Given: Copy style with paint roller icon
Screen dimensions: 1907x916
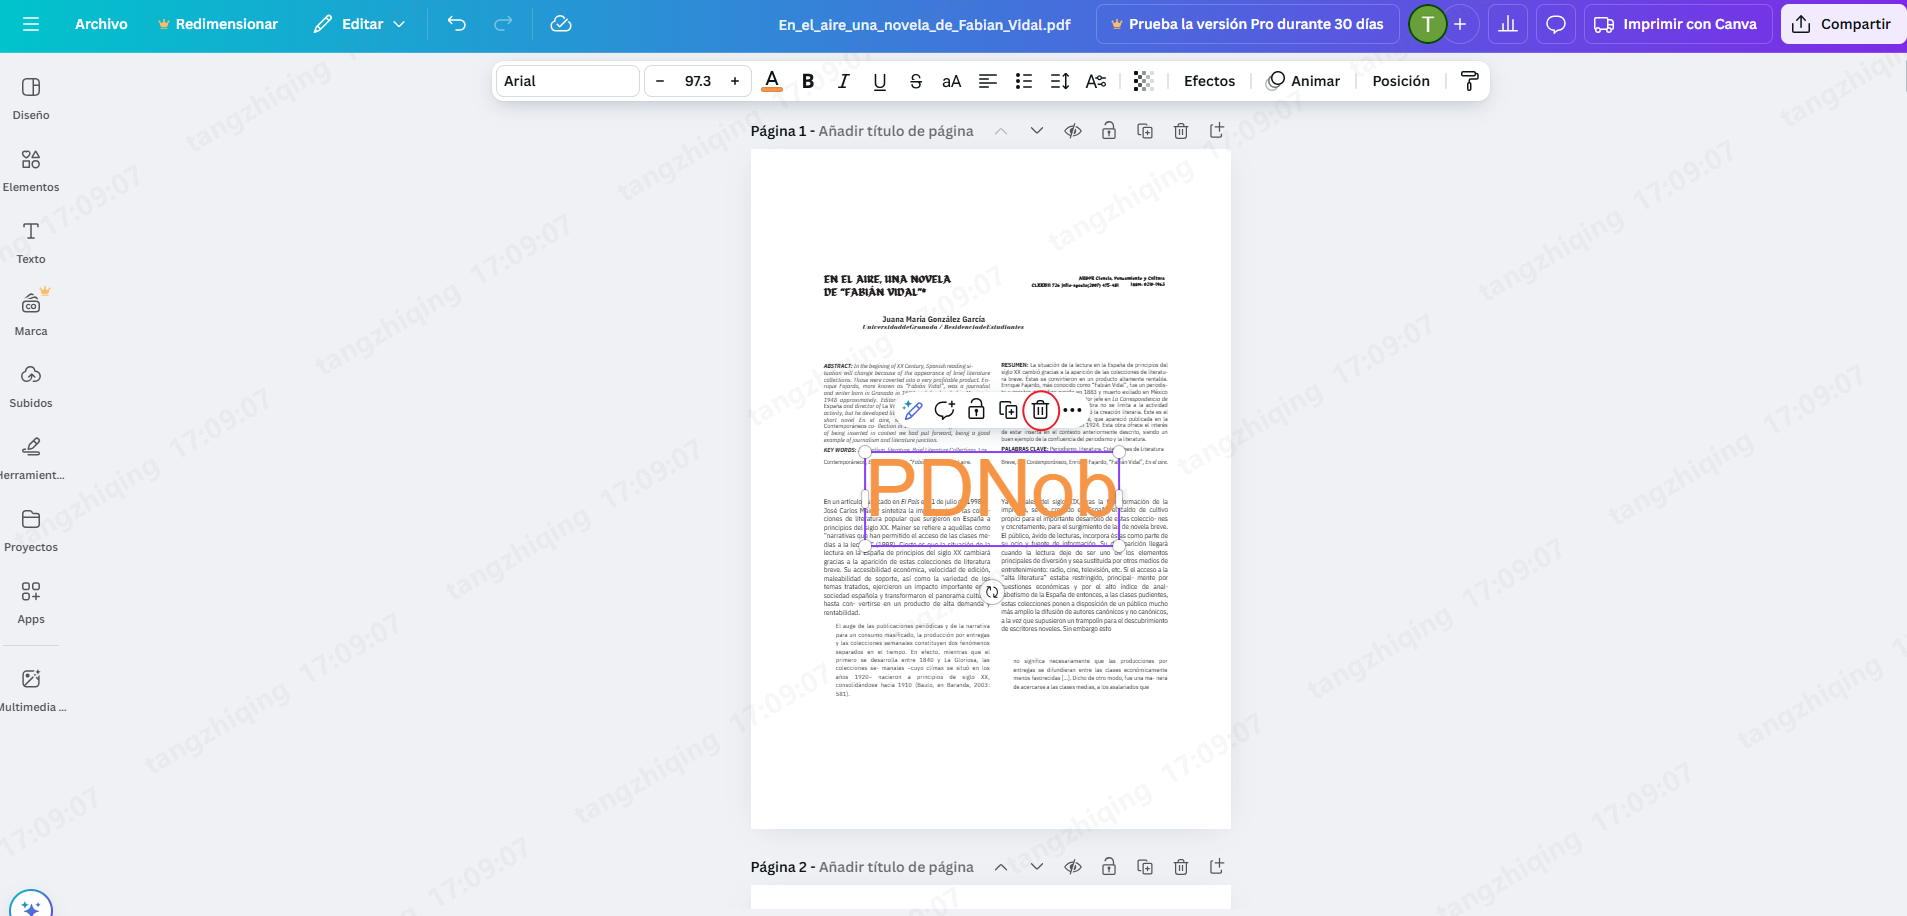Looking at the screenshot, I should (x=1469, y=81).
